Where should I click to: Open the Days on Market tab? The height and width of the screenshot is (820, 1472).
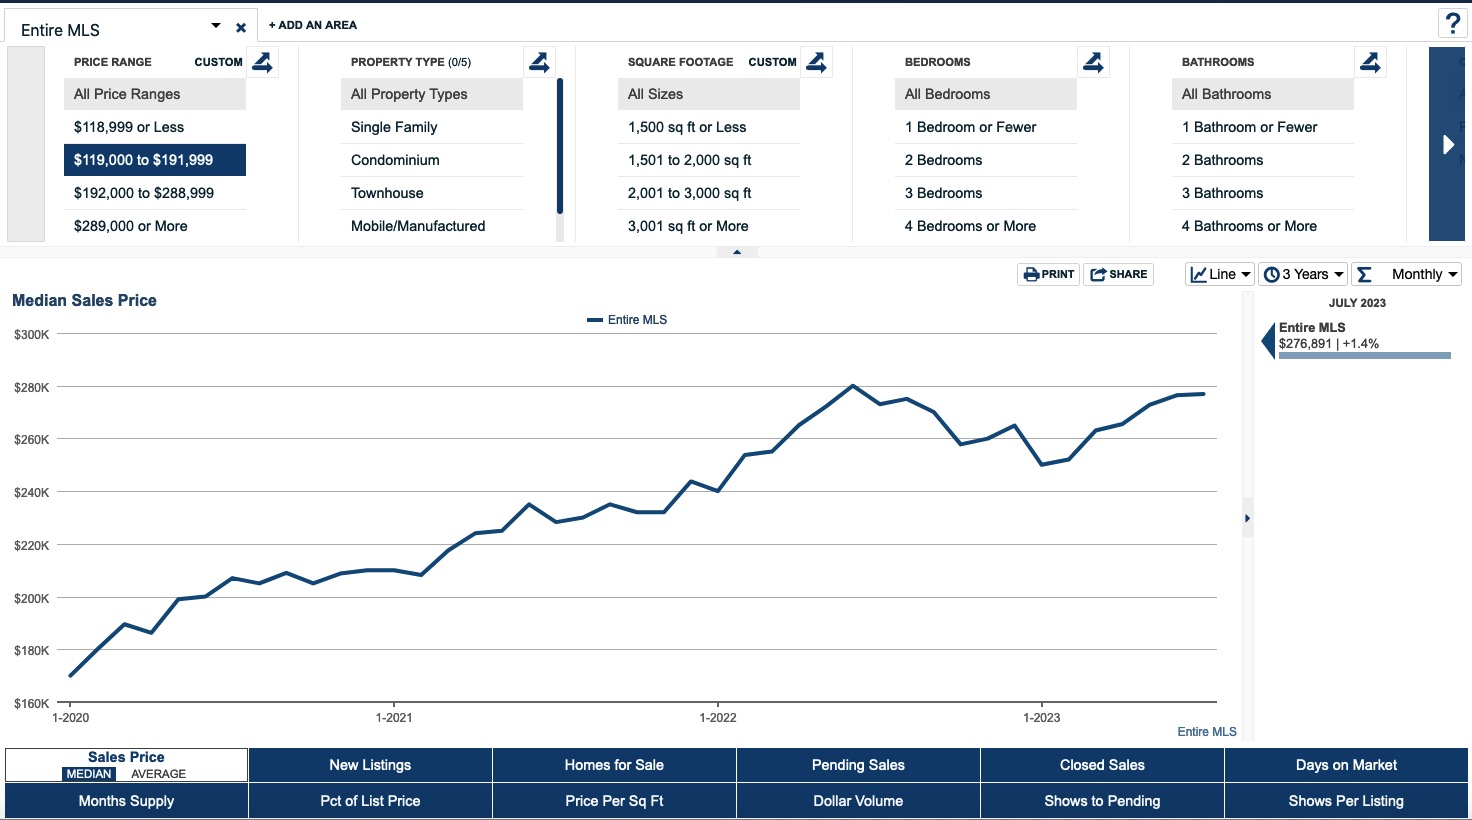(x=1346, y=765)
